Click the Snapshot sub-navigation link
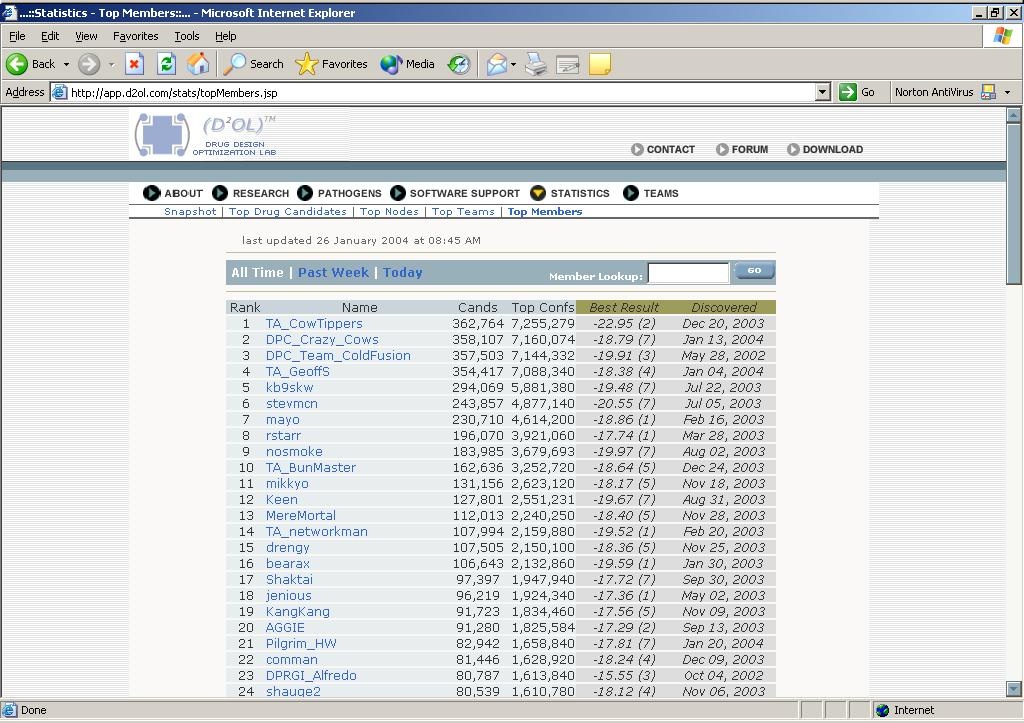Viewport: 1024px width, 723px height. tap(190, 212)
